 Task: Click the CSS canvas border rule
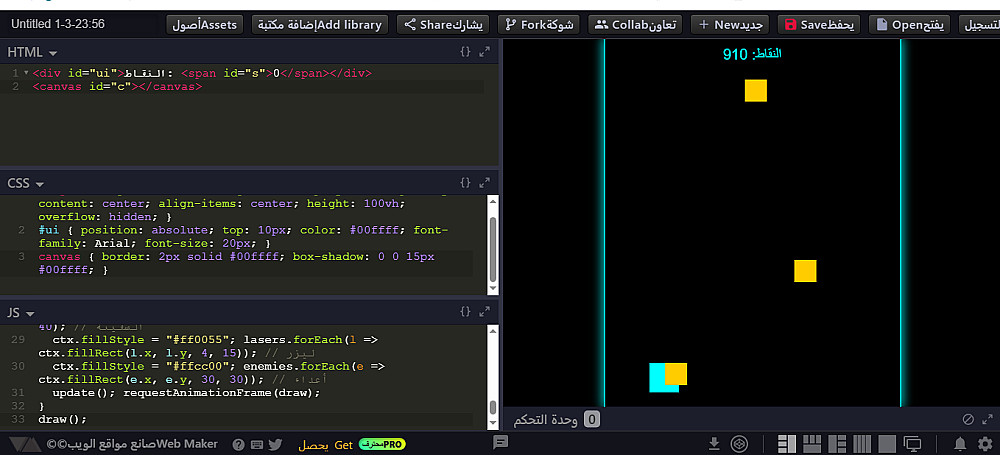(237, 263)
